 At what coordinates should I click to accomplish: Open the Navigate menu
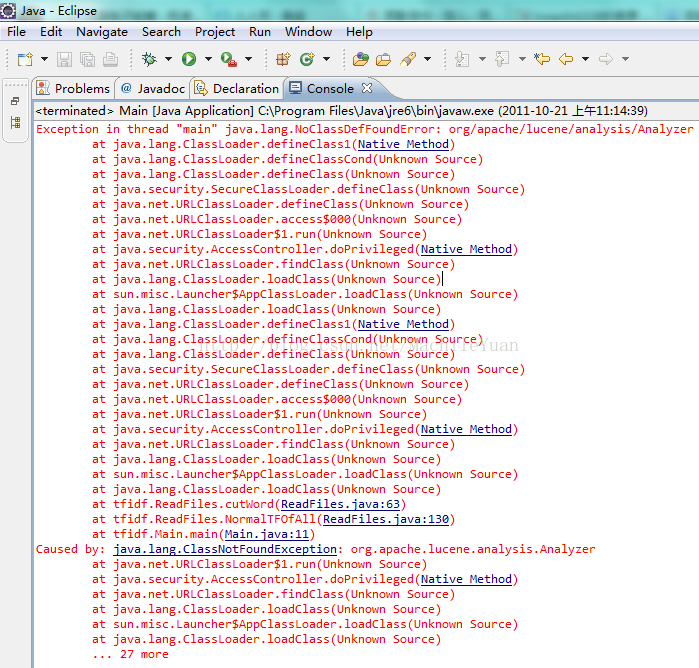click(x=102, y=32)
